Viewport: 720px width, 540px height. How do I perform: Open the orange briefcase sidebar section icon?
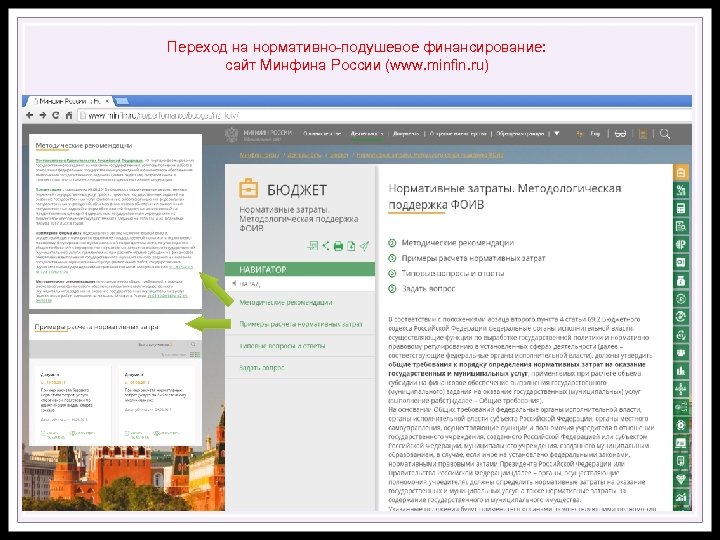[x=681, y=172]
